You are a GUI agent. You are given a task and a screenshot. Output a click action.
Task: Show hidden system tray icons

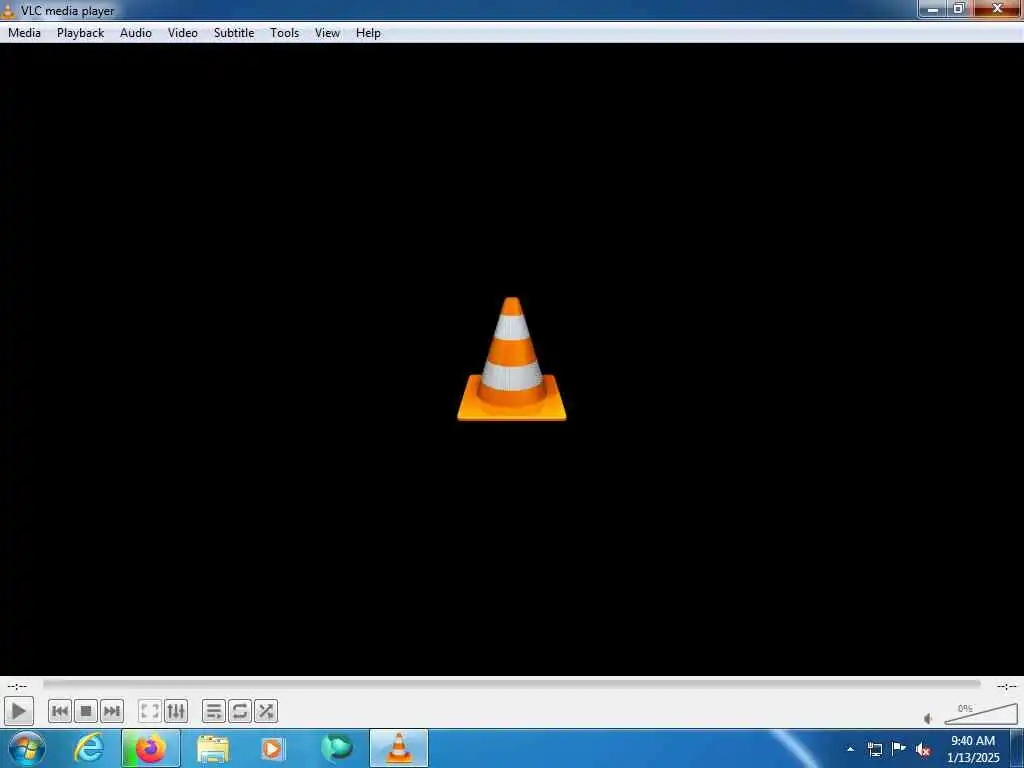(850, 749)
